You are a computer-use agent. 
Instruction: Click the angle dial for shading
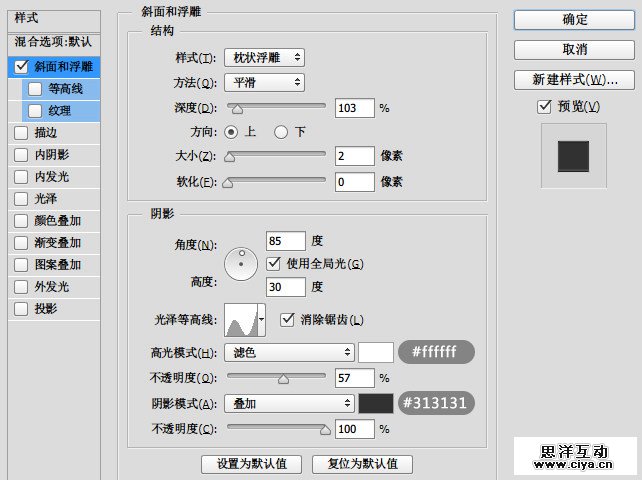point(241,264)
